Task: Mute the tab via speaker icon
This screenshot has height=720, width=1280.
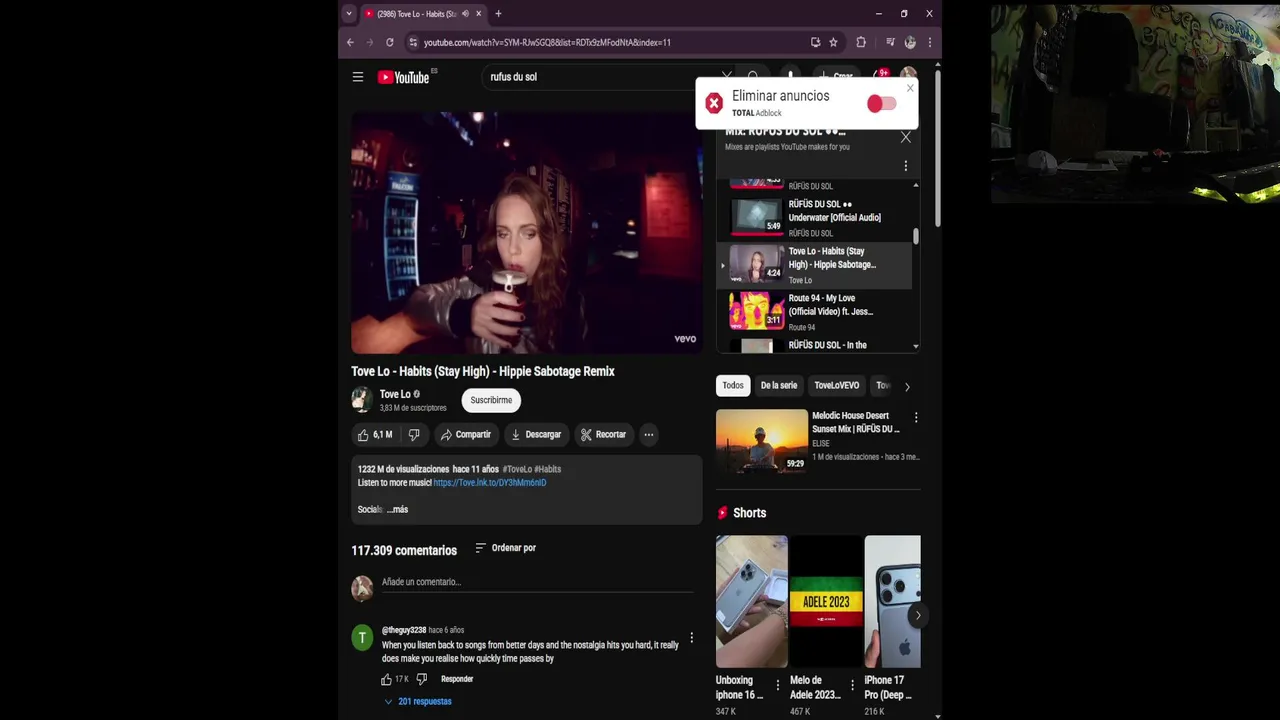Action: tap(465, 14)
